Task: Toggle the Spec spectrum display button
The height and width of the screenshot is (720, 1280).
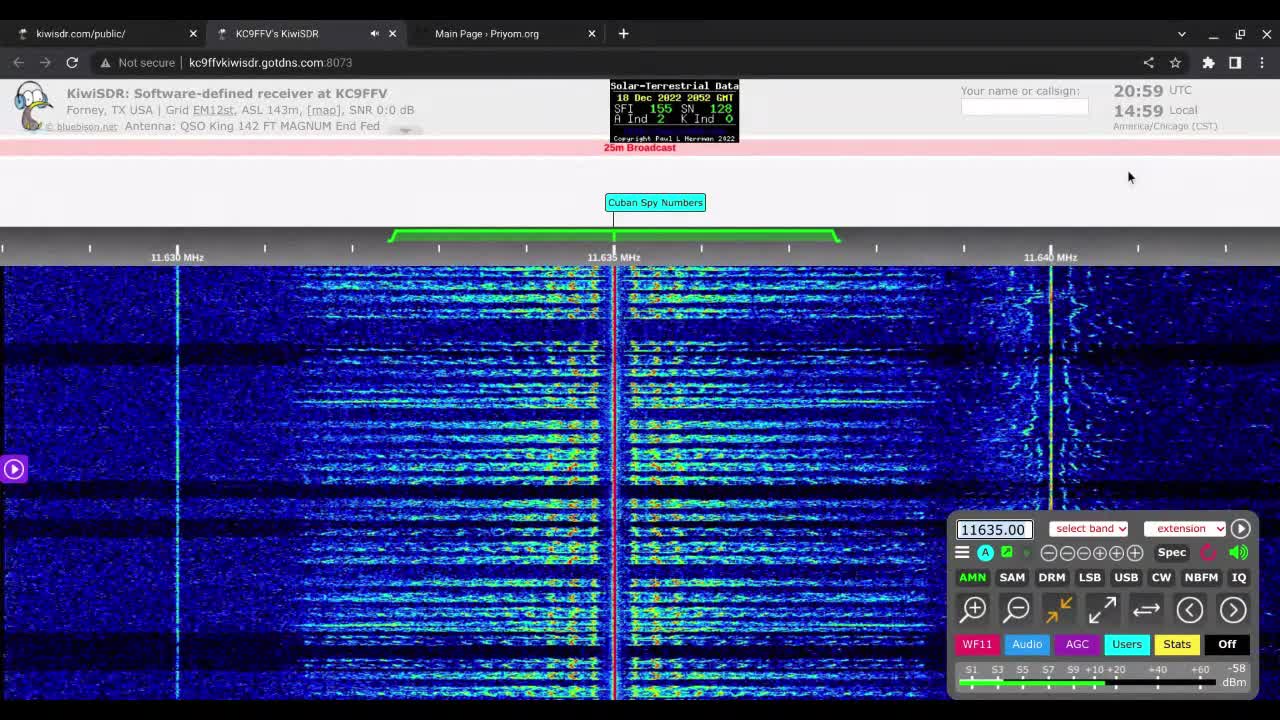Action: click(x=1171, y=552)
